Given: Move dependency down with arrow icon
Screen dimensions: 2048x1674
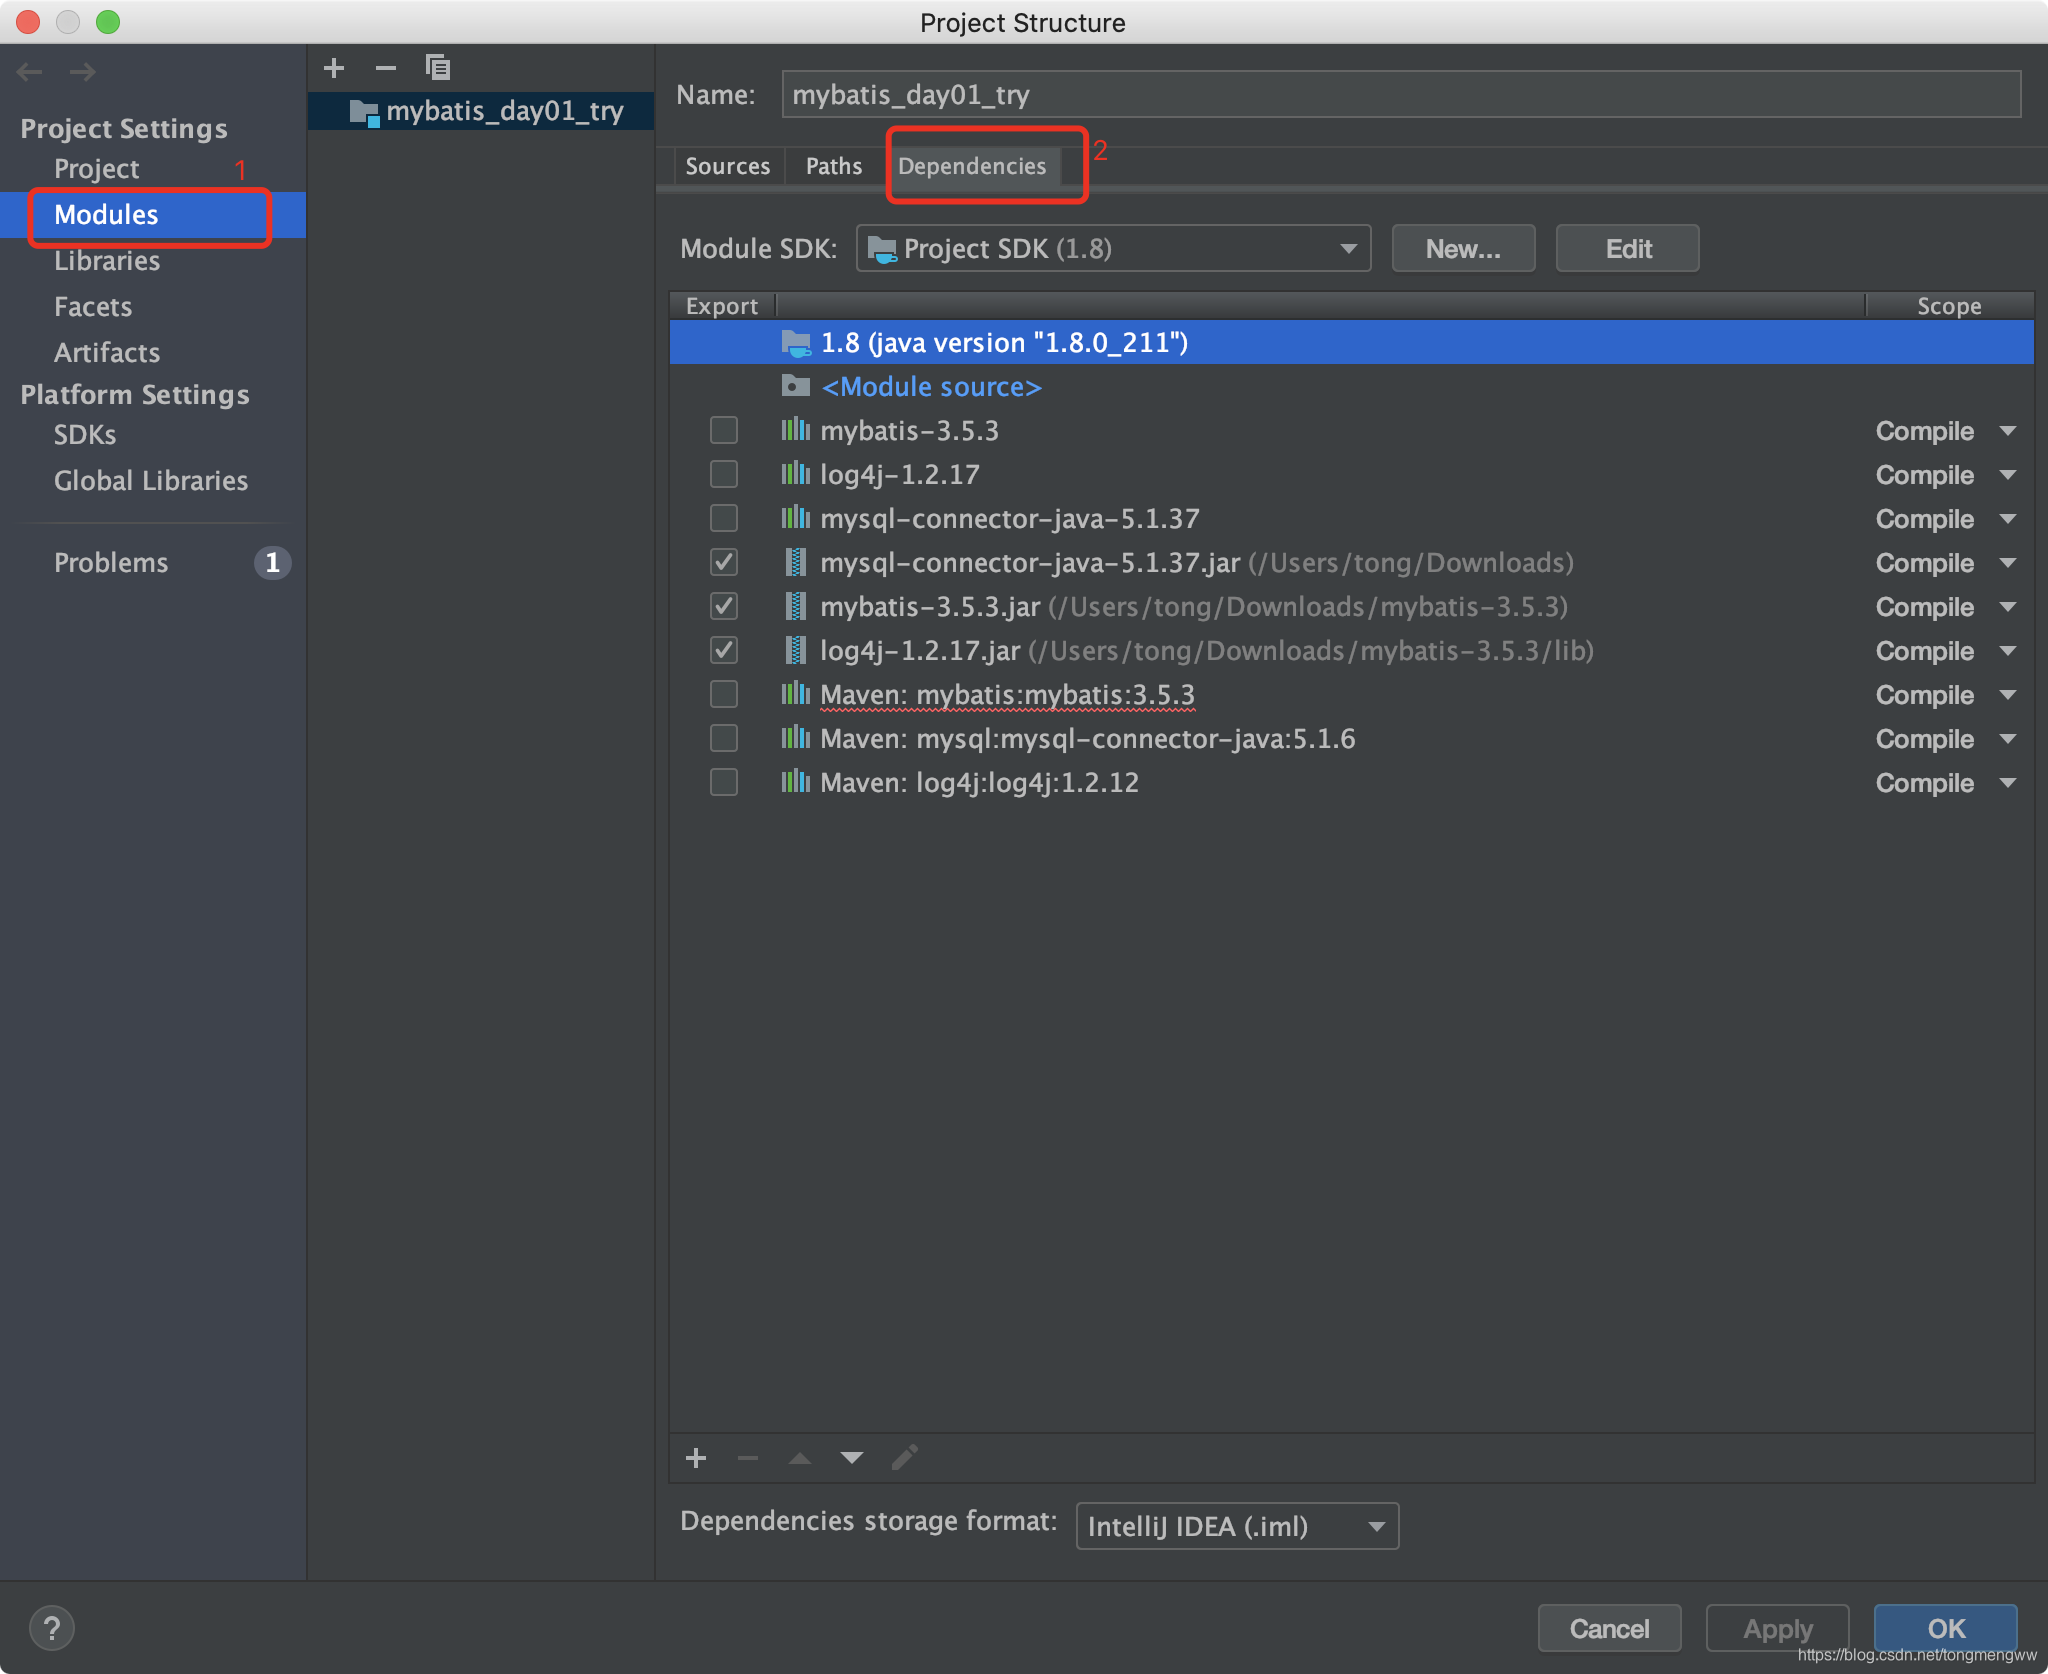Looking at the screenshot, I should [852, 1458].
